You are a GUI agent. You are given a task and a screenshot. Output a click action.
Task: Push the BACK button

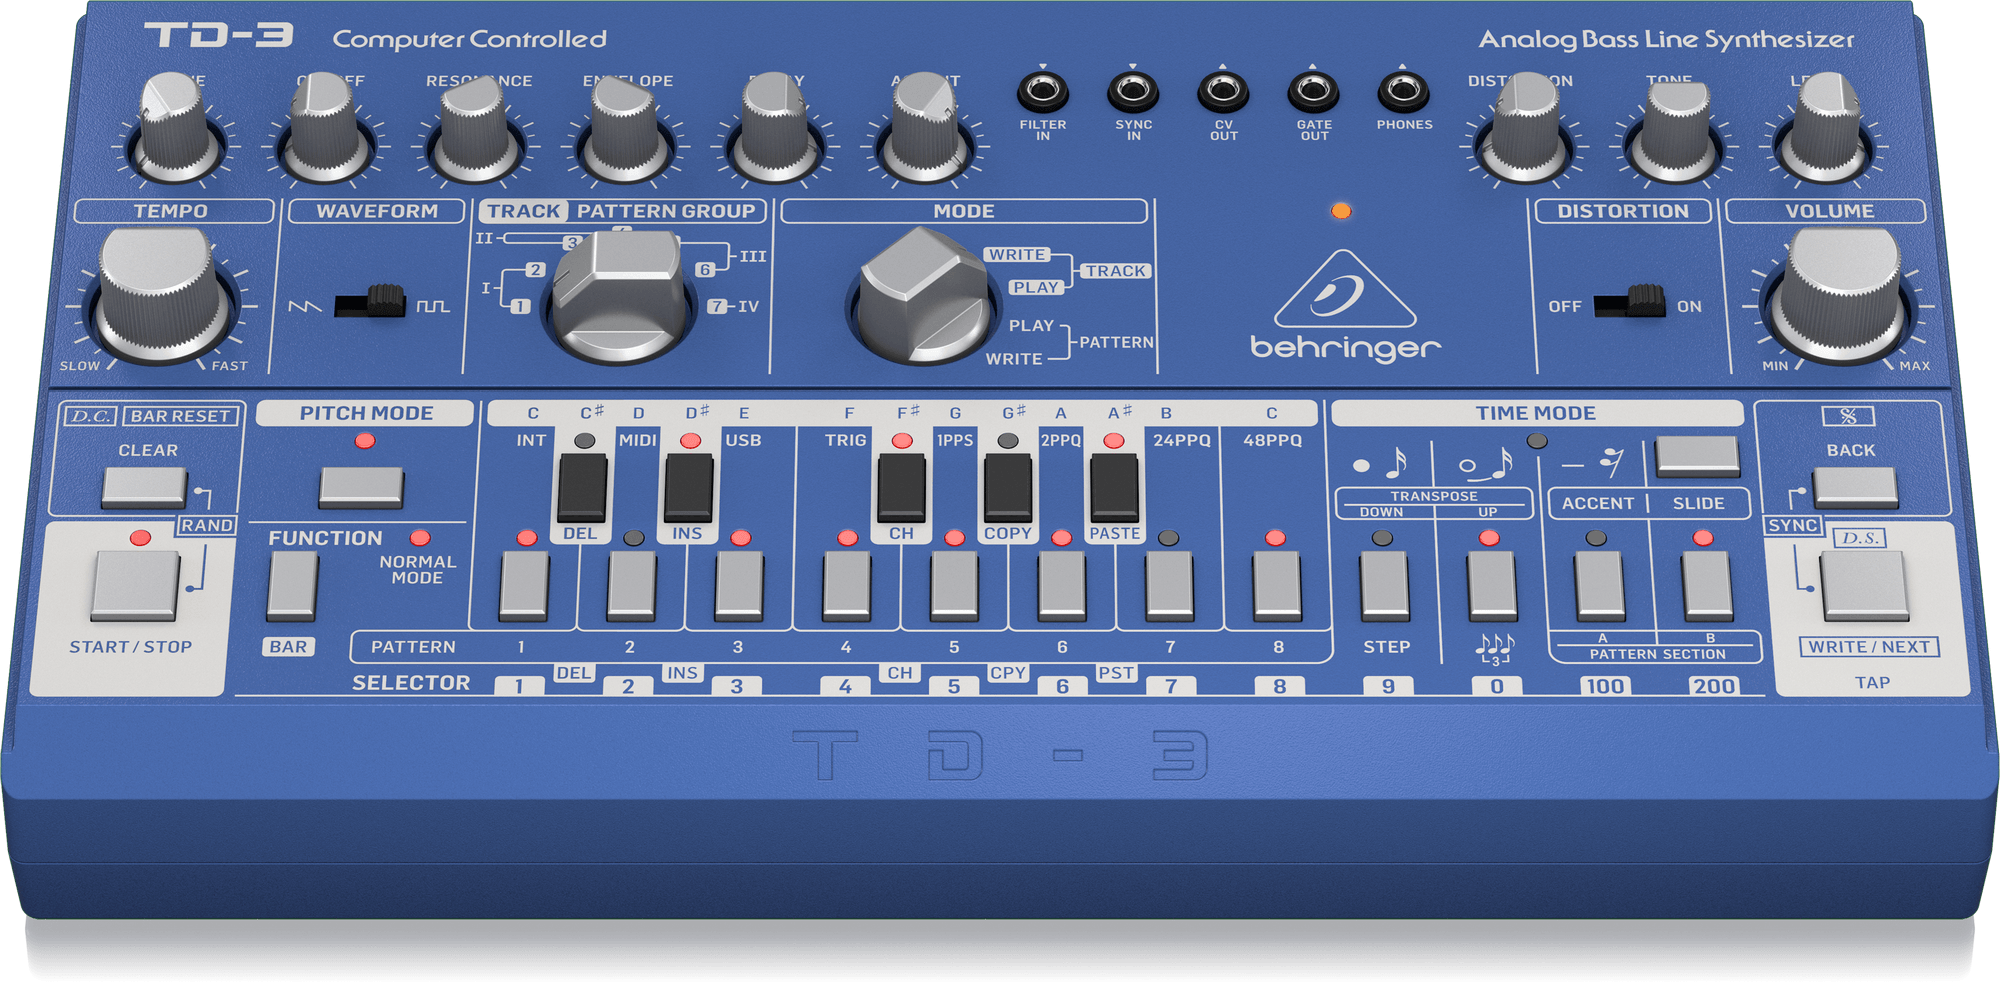[1855, 487]
